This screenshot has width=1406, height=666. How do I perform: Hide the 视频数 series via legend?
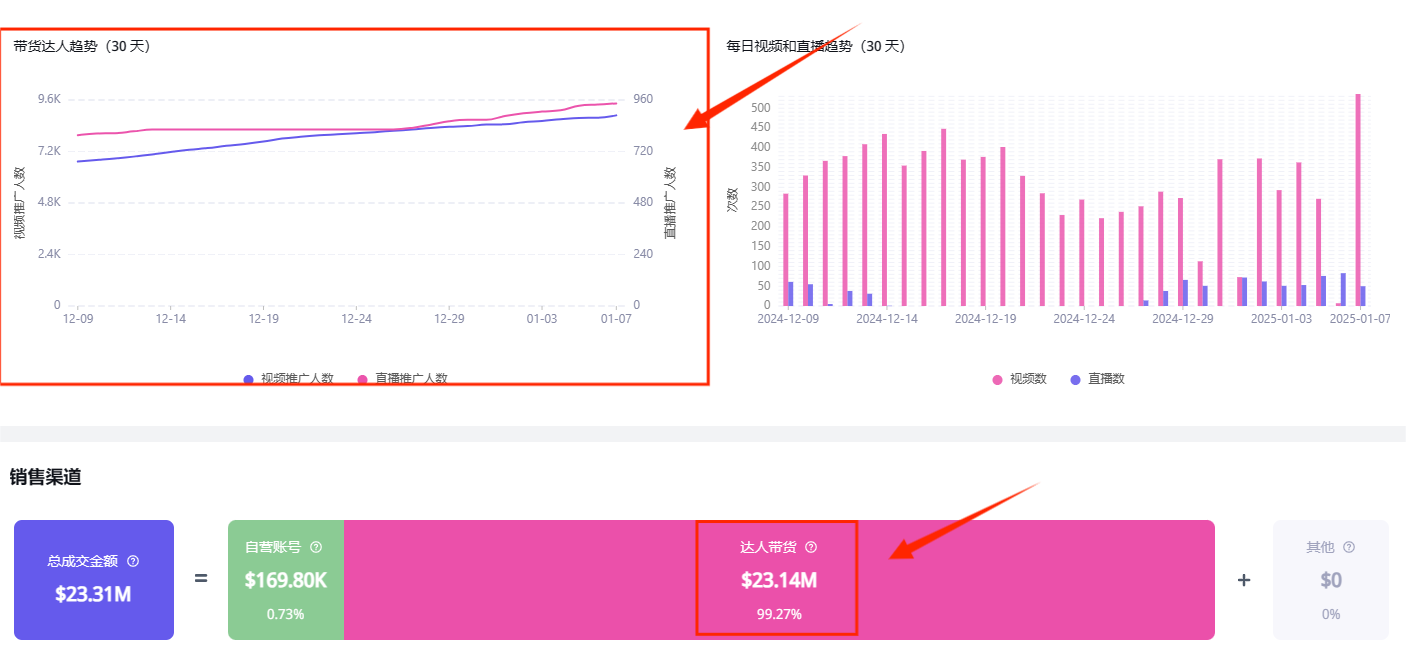point(1019,379)
